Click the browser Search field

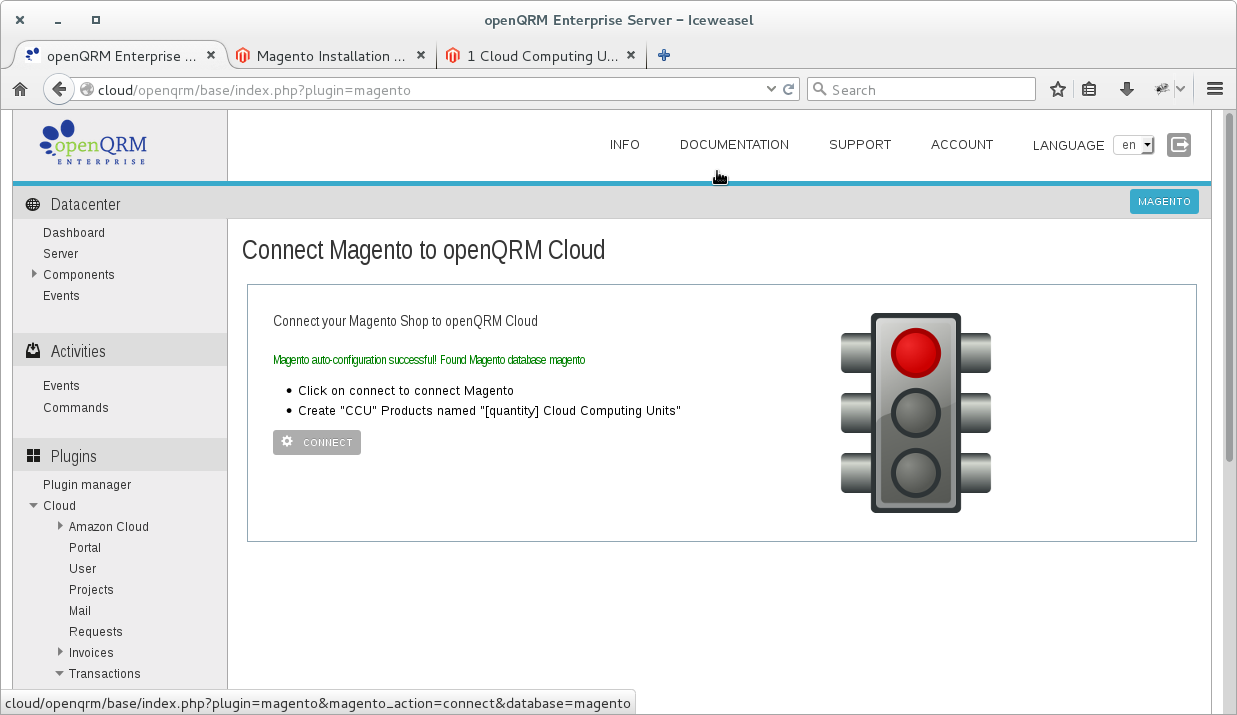click(x=921, y=89)
